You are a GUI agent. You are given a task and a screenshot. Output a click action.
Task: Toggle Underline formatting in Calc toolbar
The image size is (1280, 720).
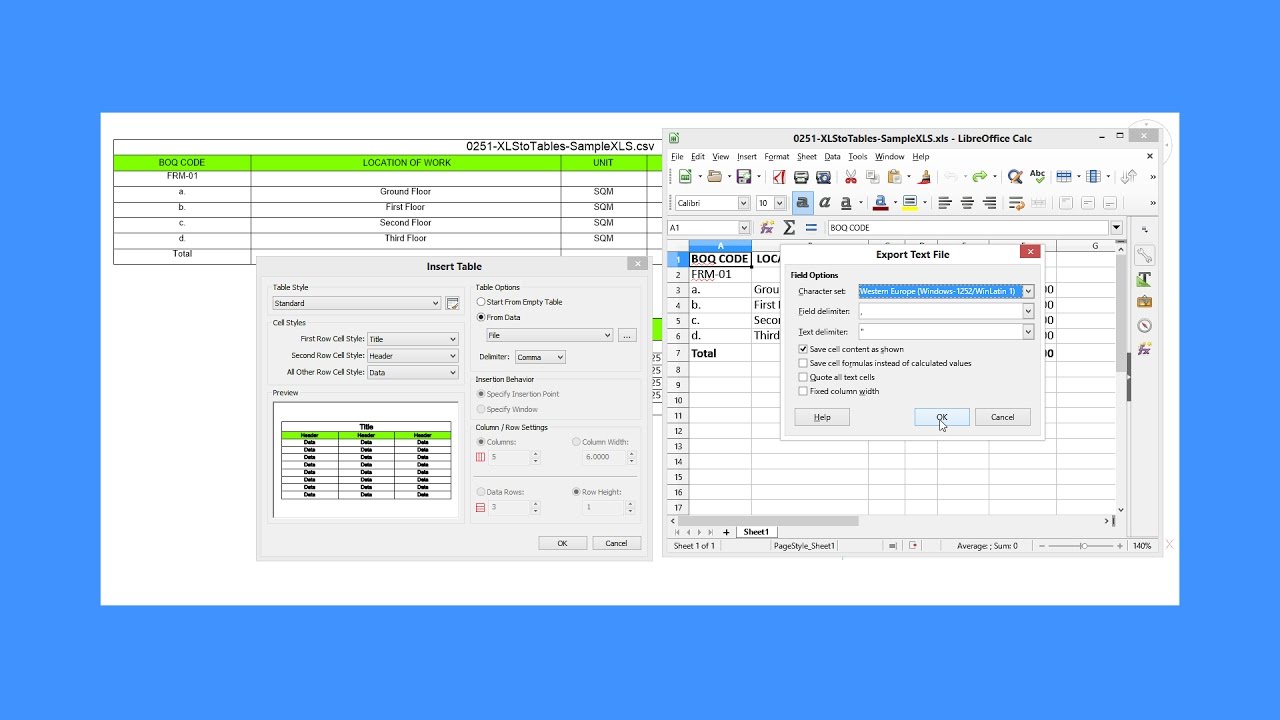click(847, 203)
